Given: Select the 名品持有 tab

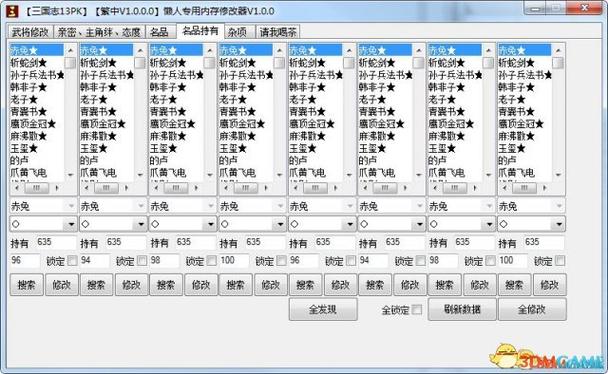Looking at the screenshot, I should coord(200,31).
